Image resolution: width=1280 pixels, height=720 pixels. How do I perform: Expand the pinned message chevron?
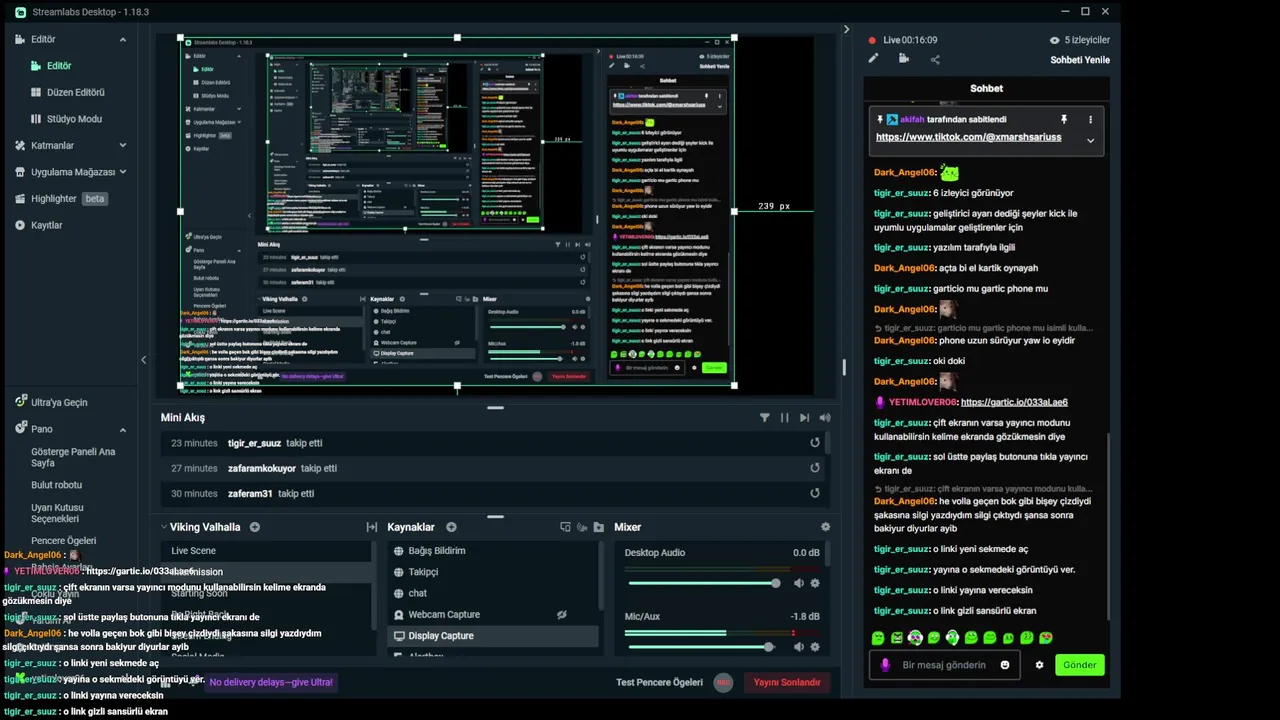click(1090, 140)
